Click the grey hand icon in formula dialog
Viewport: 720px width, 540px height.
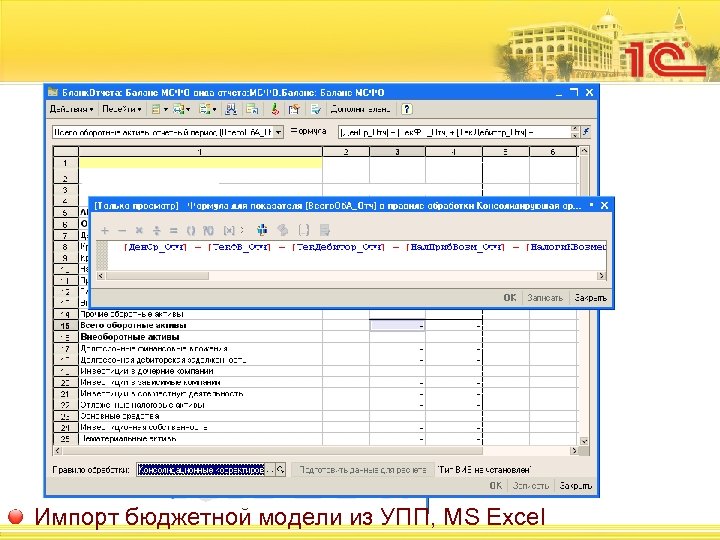(x=282, y=230)
